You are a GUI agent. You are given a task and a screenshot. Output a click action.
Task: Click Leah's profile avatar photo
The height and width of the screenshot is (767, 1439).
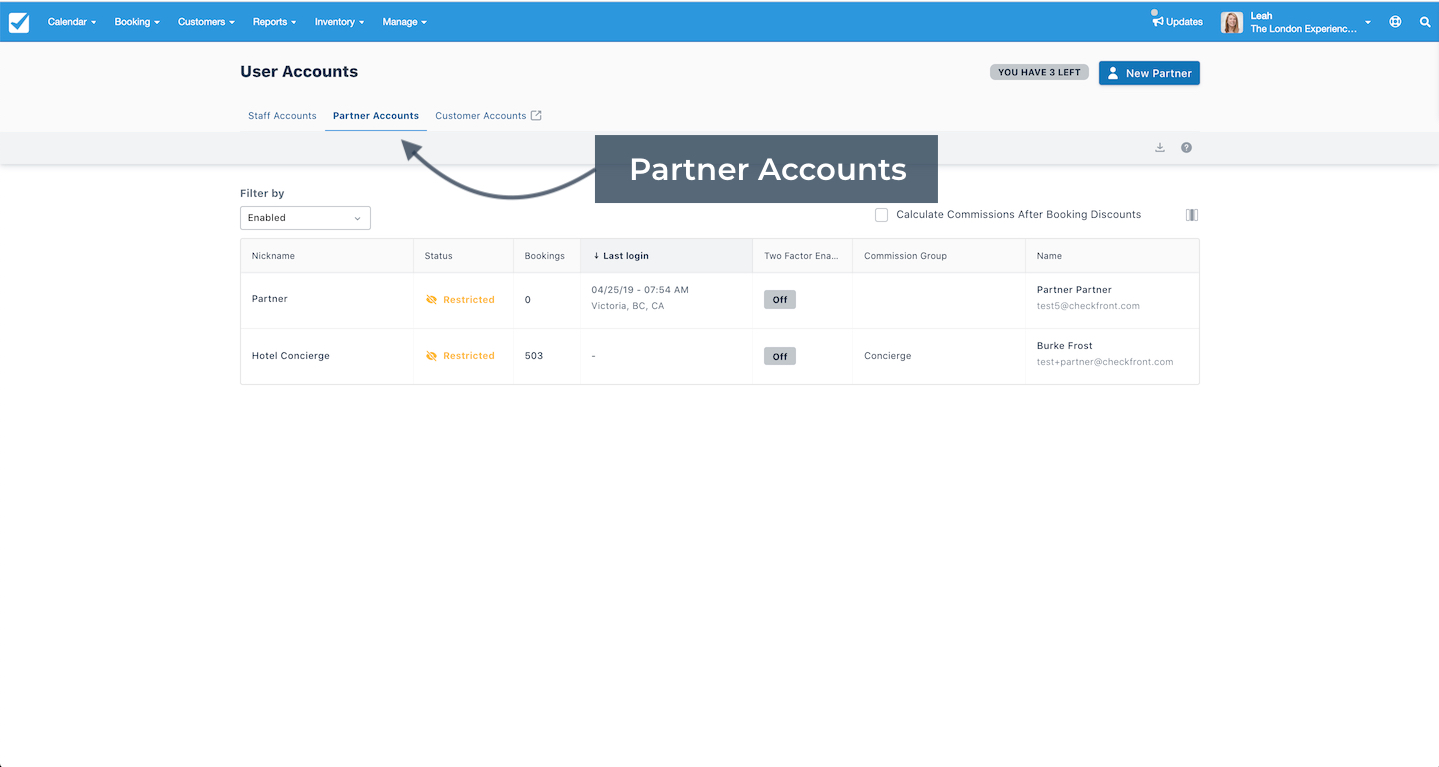point(1232,22)
